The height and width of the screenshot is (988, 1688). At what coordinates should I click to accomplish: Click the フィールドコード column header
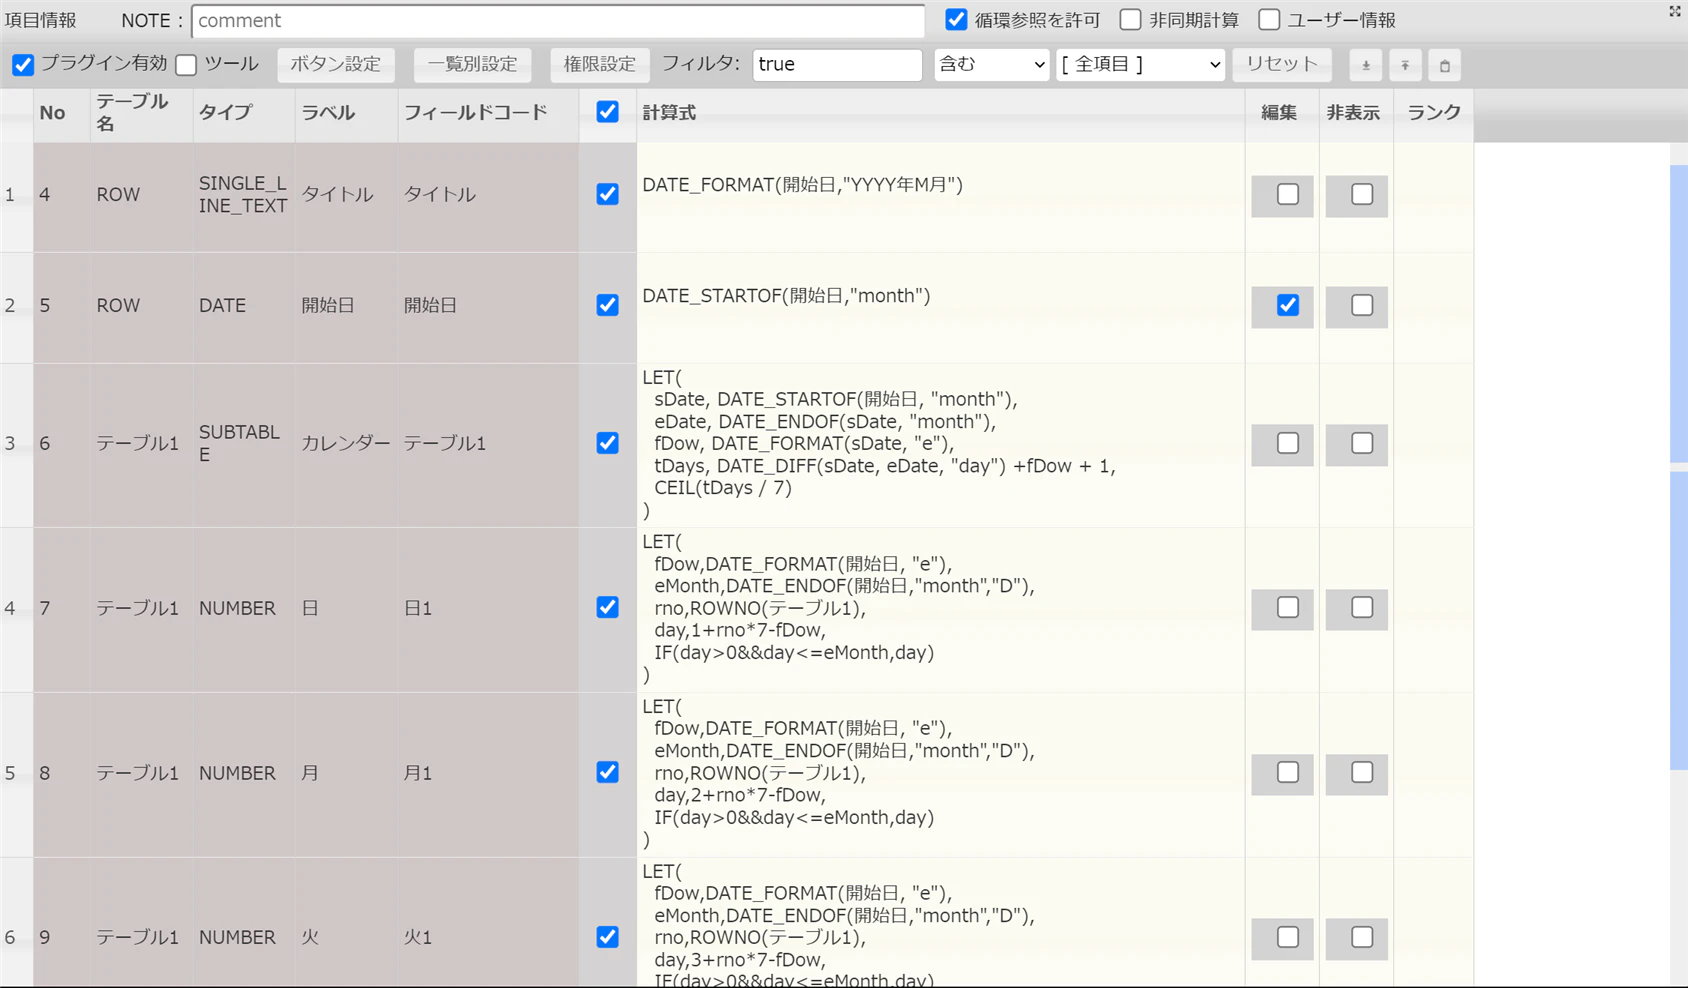click(x=488, y=113)
